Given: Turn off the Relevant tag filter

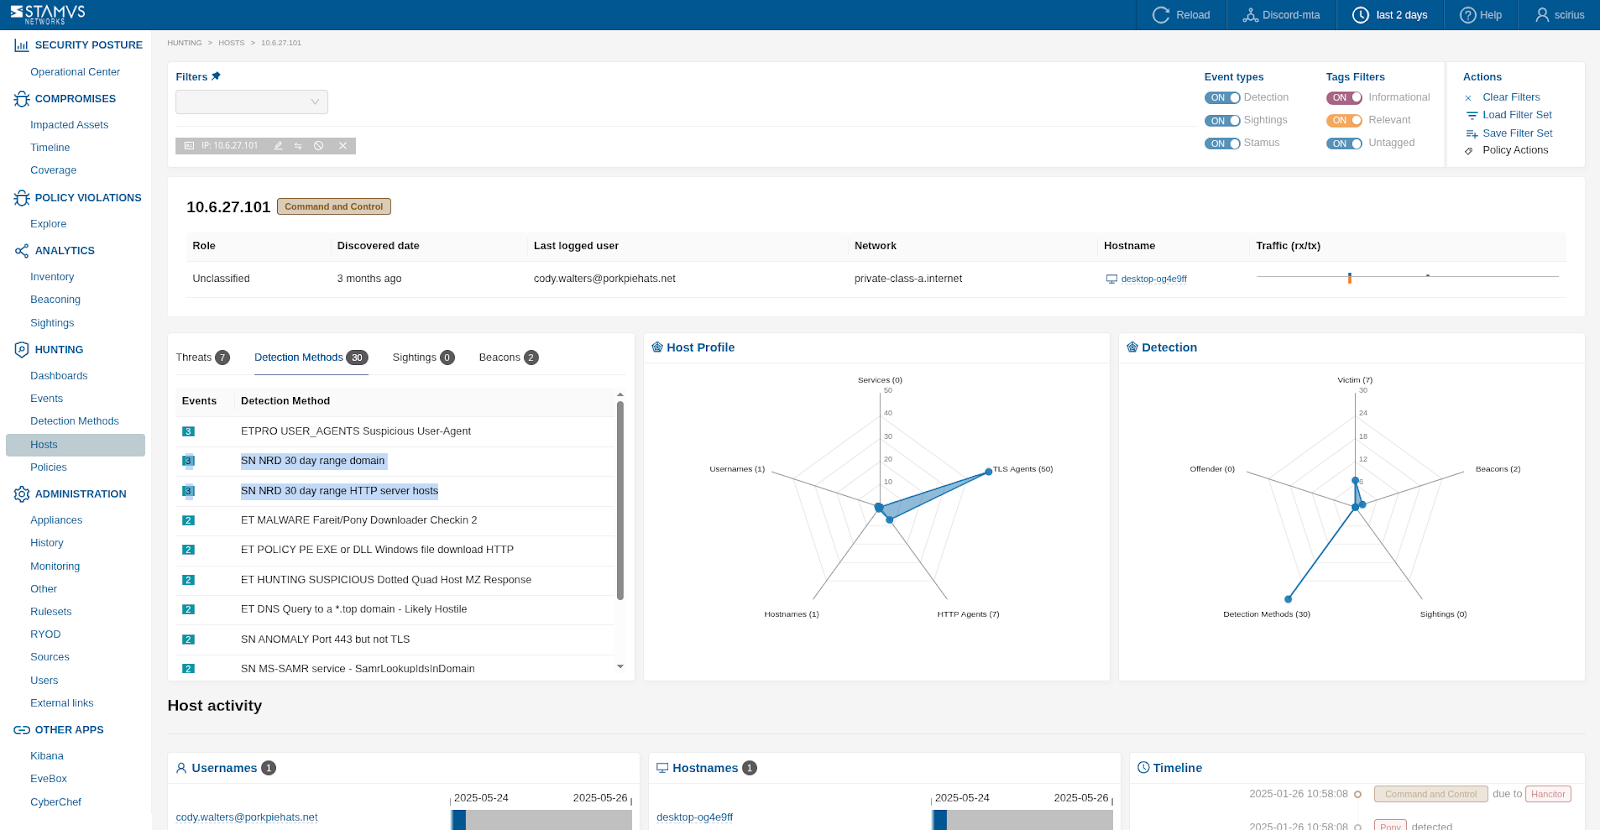Looking at the screenshot, I should [1344, 121].
